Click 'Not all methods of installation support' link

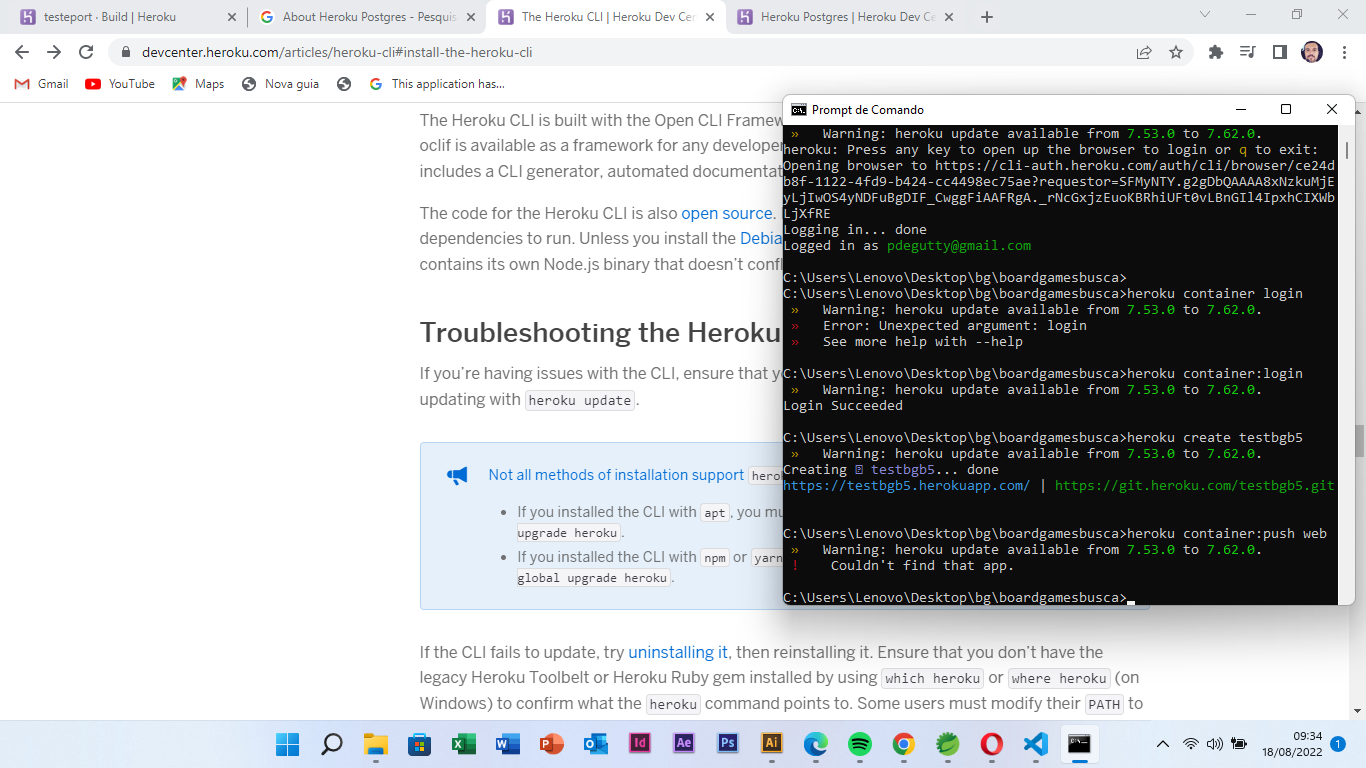pos(616,475)
